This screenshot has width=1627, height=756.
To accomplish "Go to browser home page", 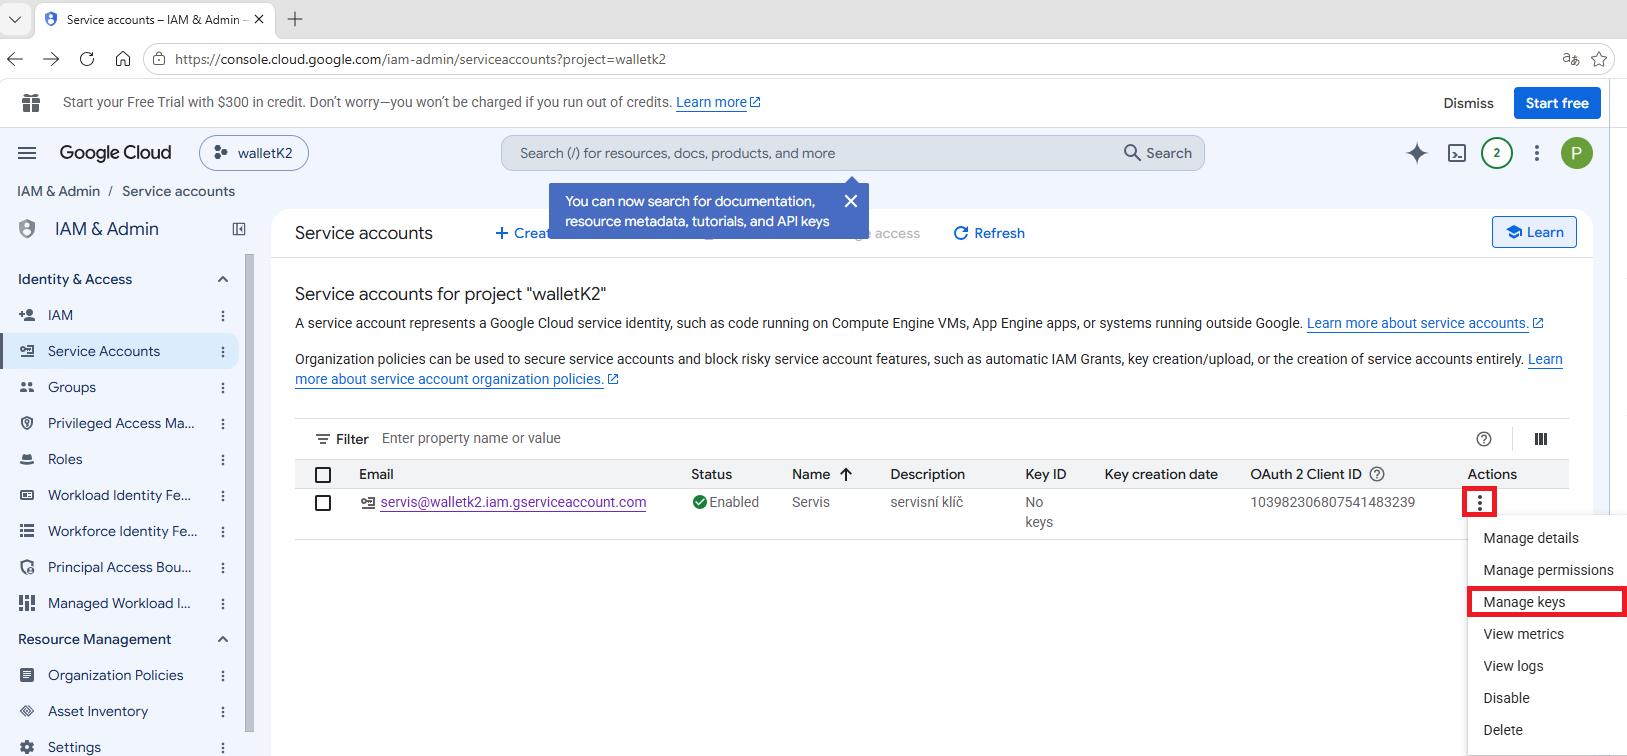I will click(x=123, y=59).
